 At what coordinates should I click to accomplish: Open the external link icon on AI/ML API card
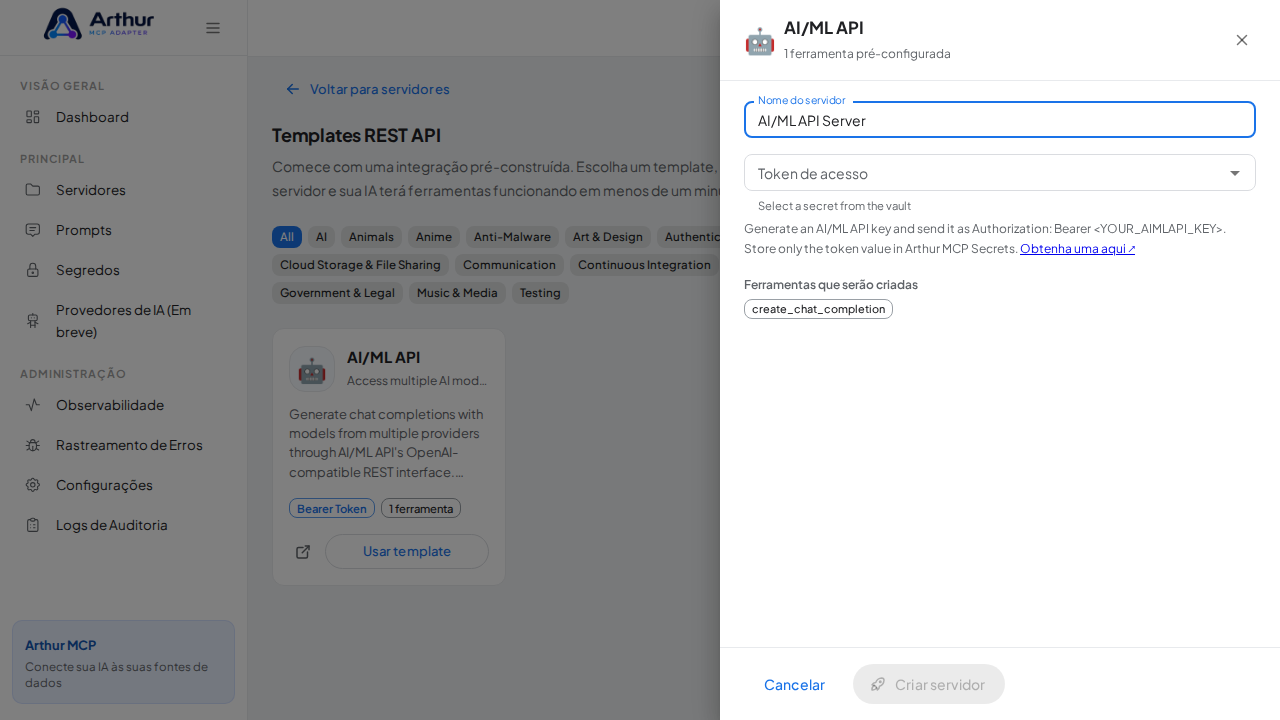[x=303, y=552]
